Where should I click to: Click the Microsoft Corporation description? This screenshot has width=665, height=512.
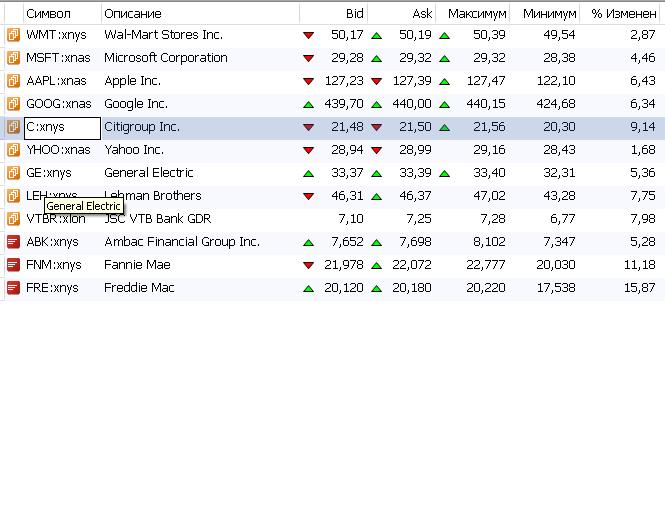(166, 58)
